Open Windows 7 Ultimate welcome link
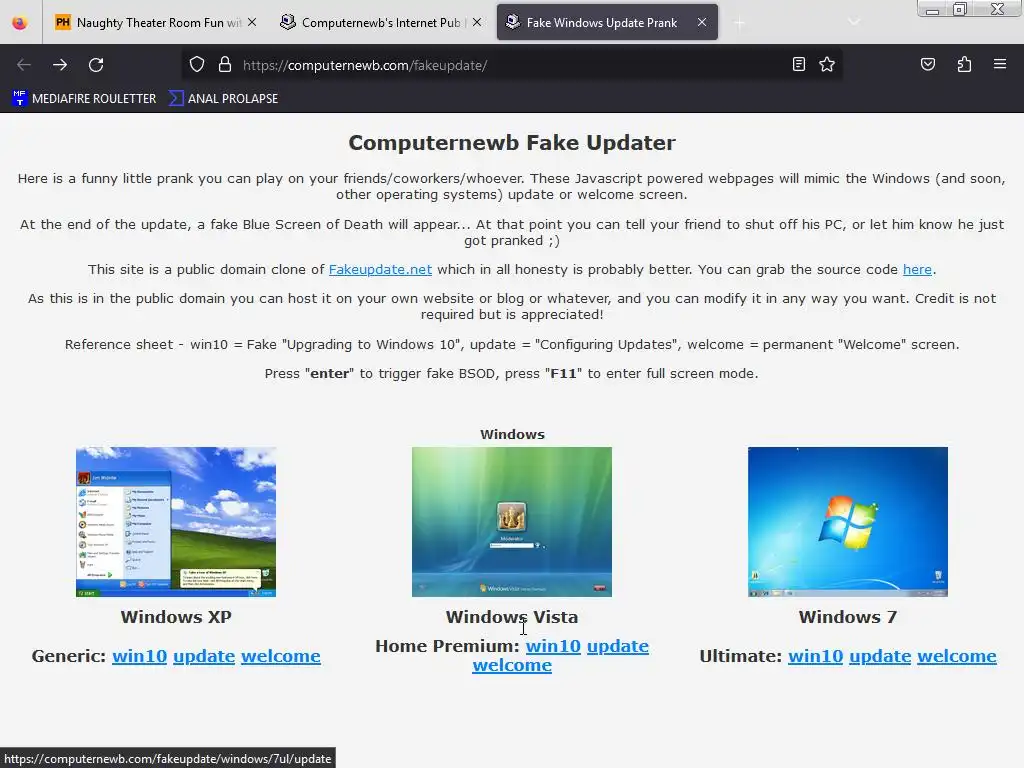This screenshot has width=1024, height=768. [957, 656]
